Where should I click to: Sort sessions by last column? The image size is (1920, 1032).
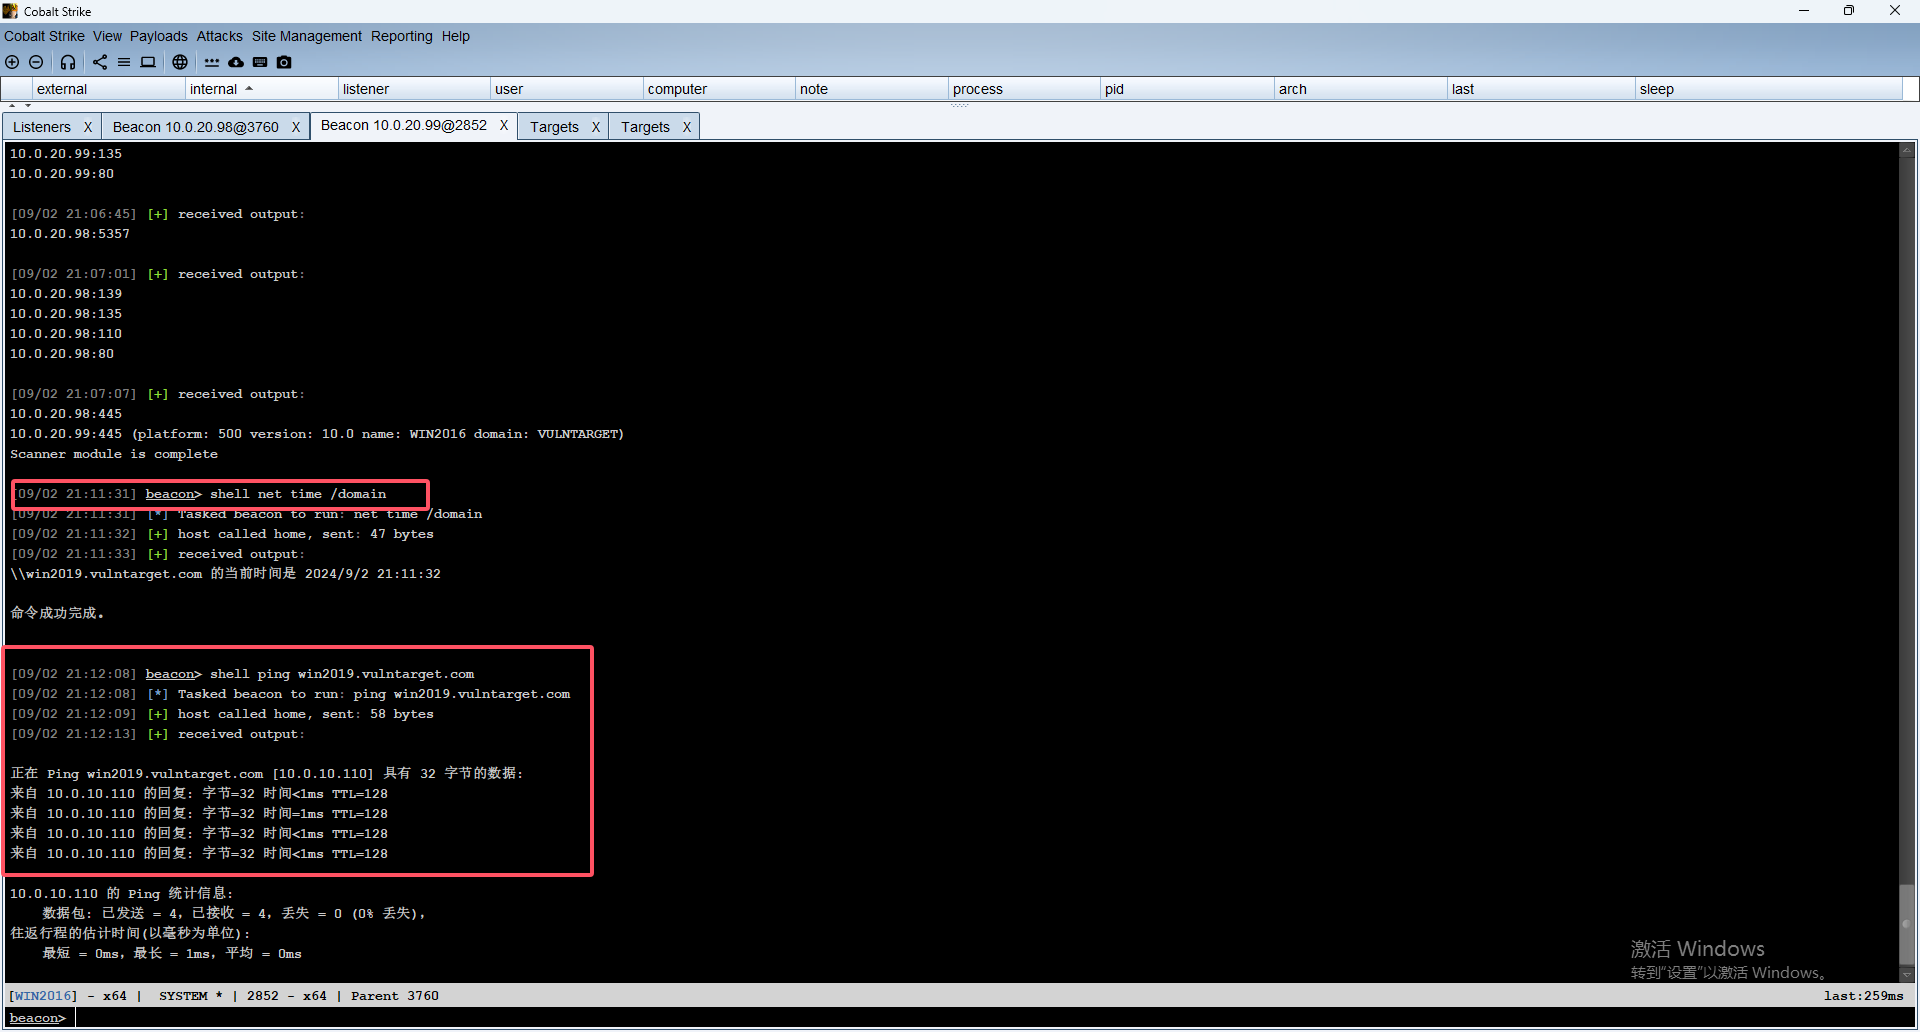point(1542,89)
